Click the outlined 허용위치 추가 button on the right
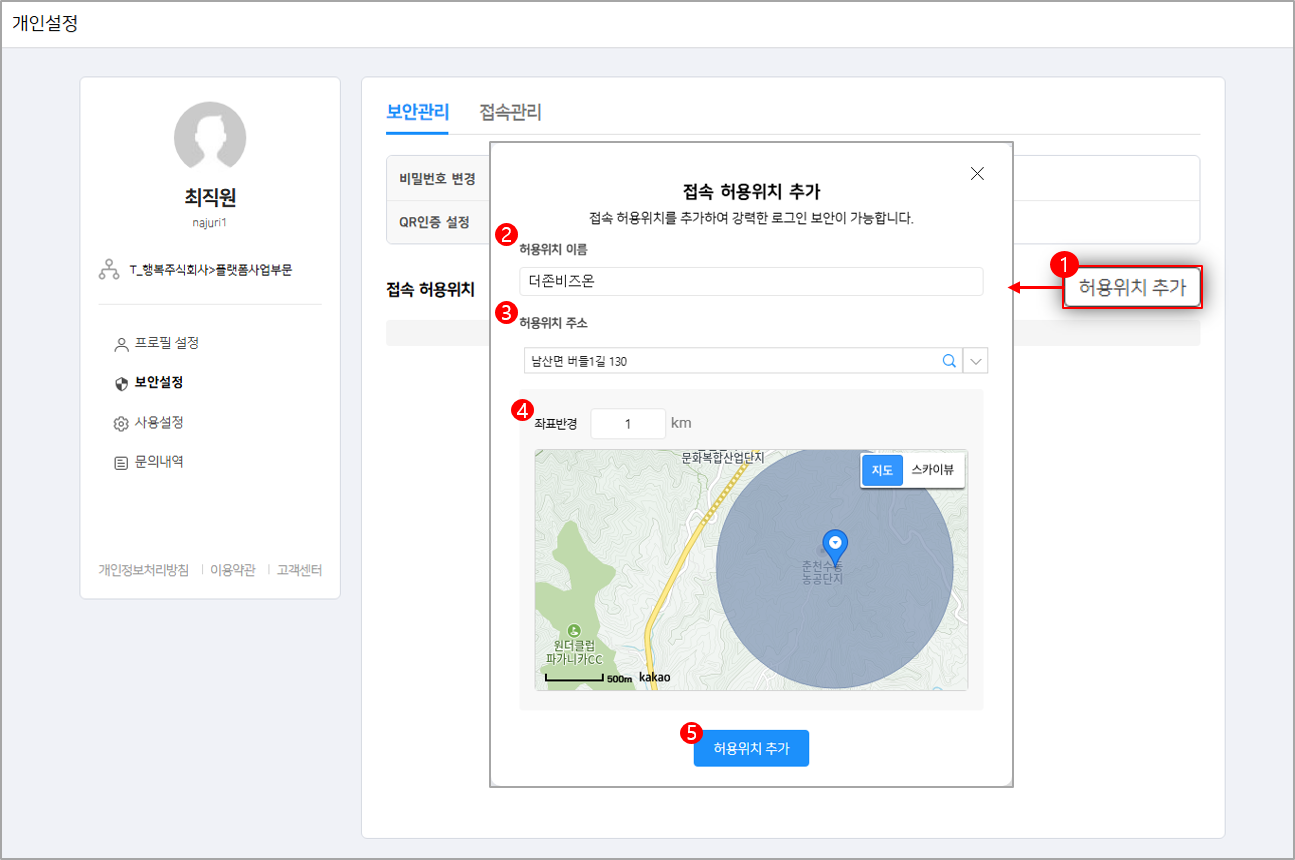The image size is (1295, 860). [x=1132, y=286]
